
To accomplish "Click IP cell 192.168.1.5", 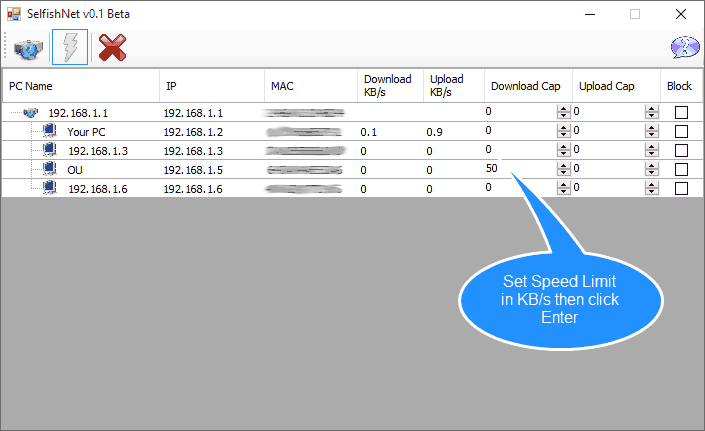I will [x=193, y=170].
